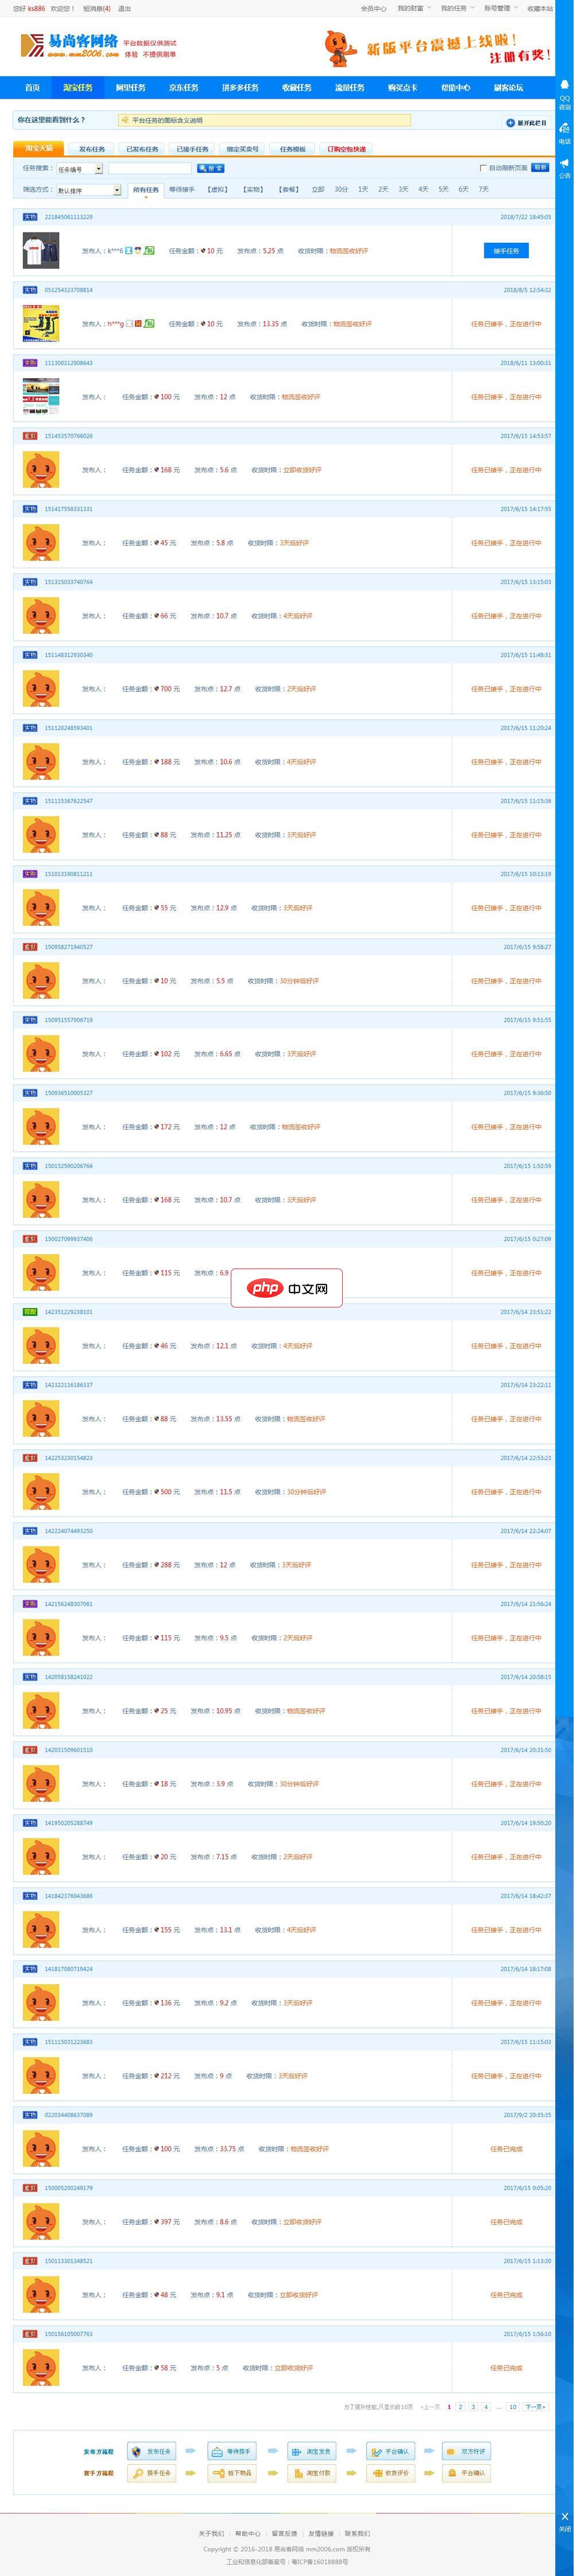Image resolution: width=574 pixels, height=2576 pixels.
Task: Open 京东任务 in the navigation bar
Action: [183, 88]
